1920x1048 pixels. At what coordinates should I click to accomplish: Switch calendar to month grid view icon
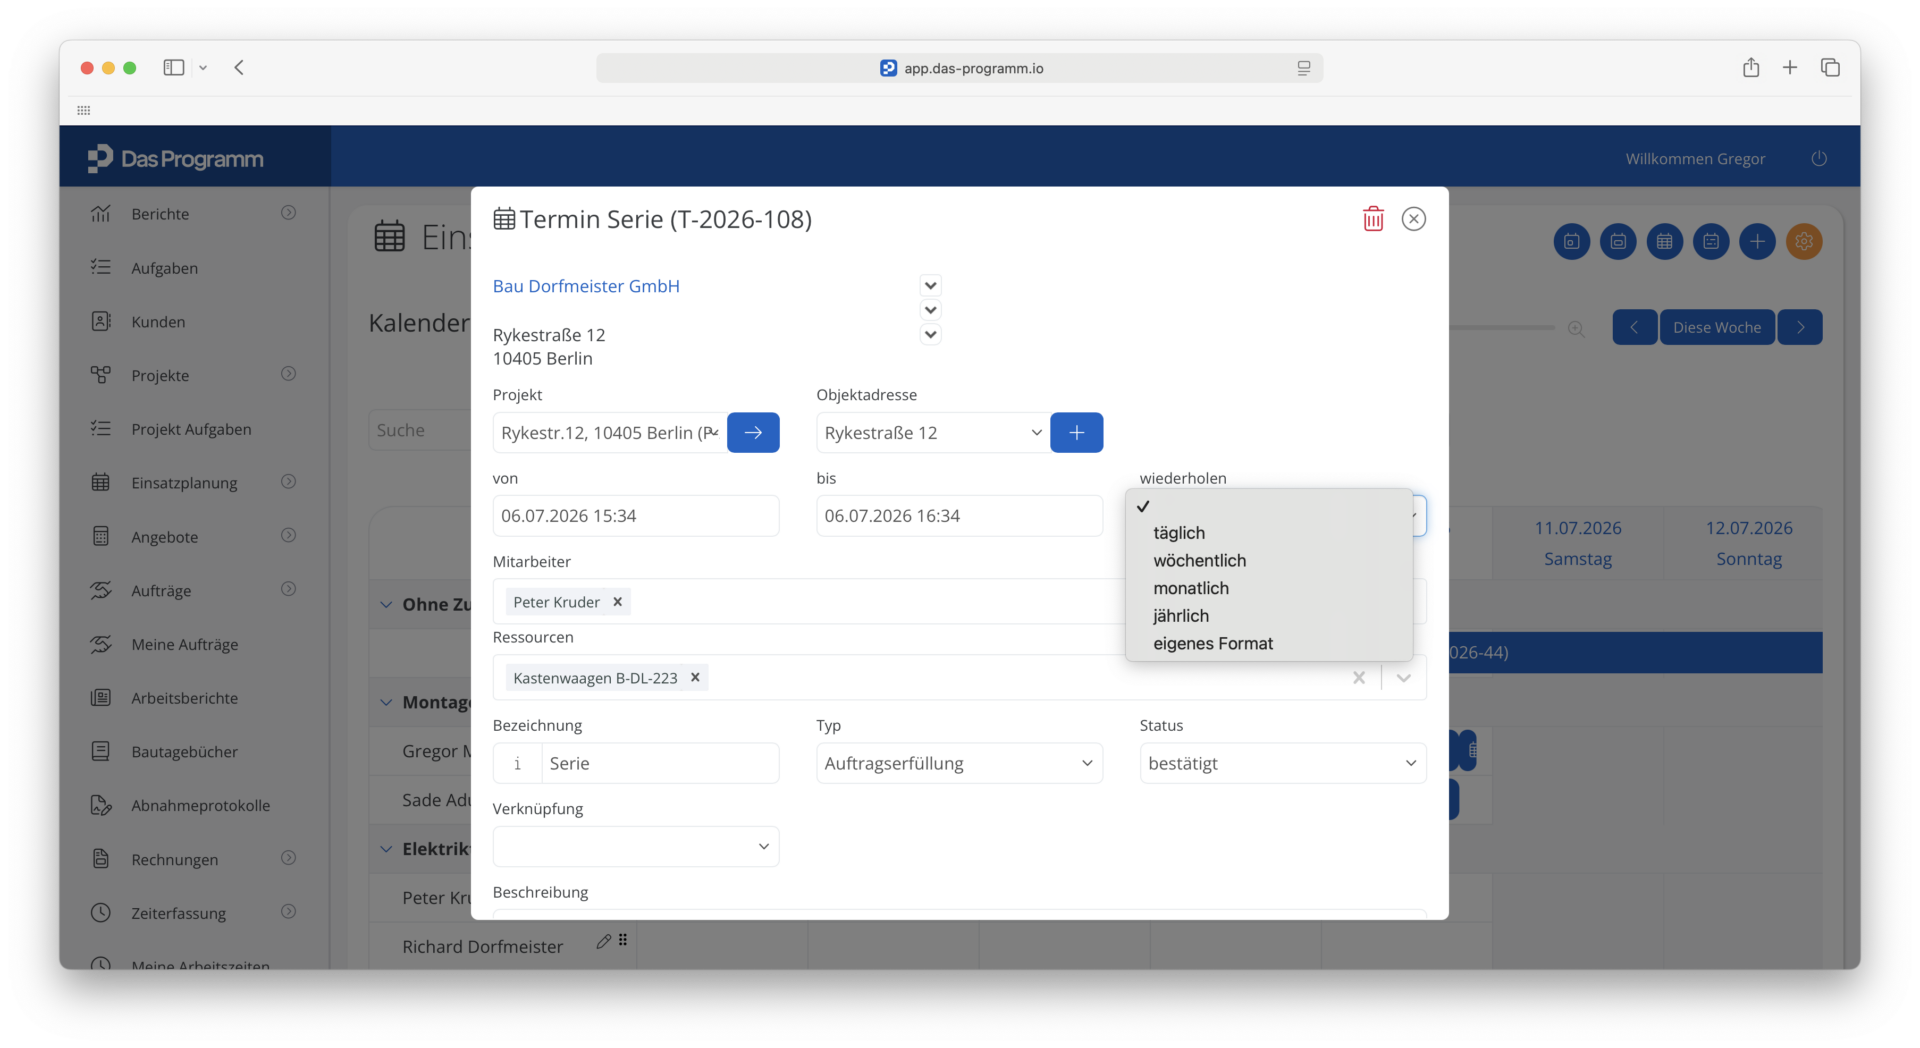(1665, 242)
